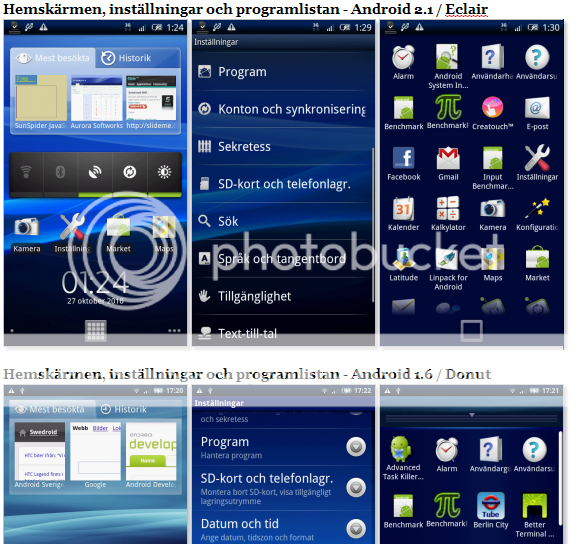Toggle Wi-Fi in the power widget
The height and width of the screenshot is (544, 583).
click(26, 172)
